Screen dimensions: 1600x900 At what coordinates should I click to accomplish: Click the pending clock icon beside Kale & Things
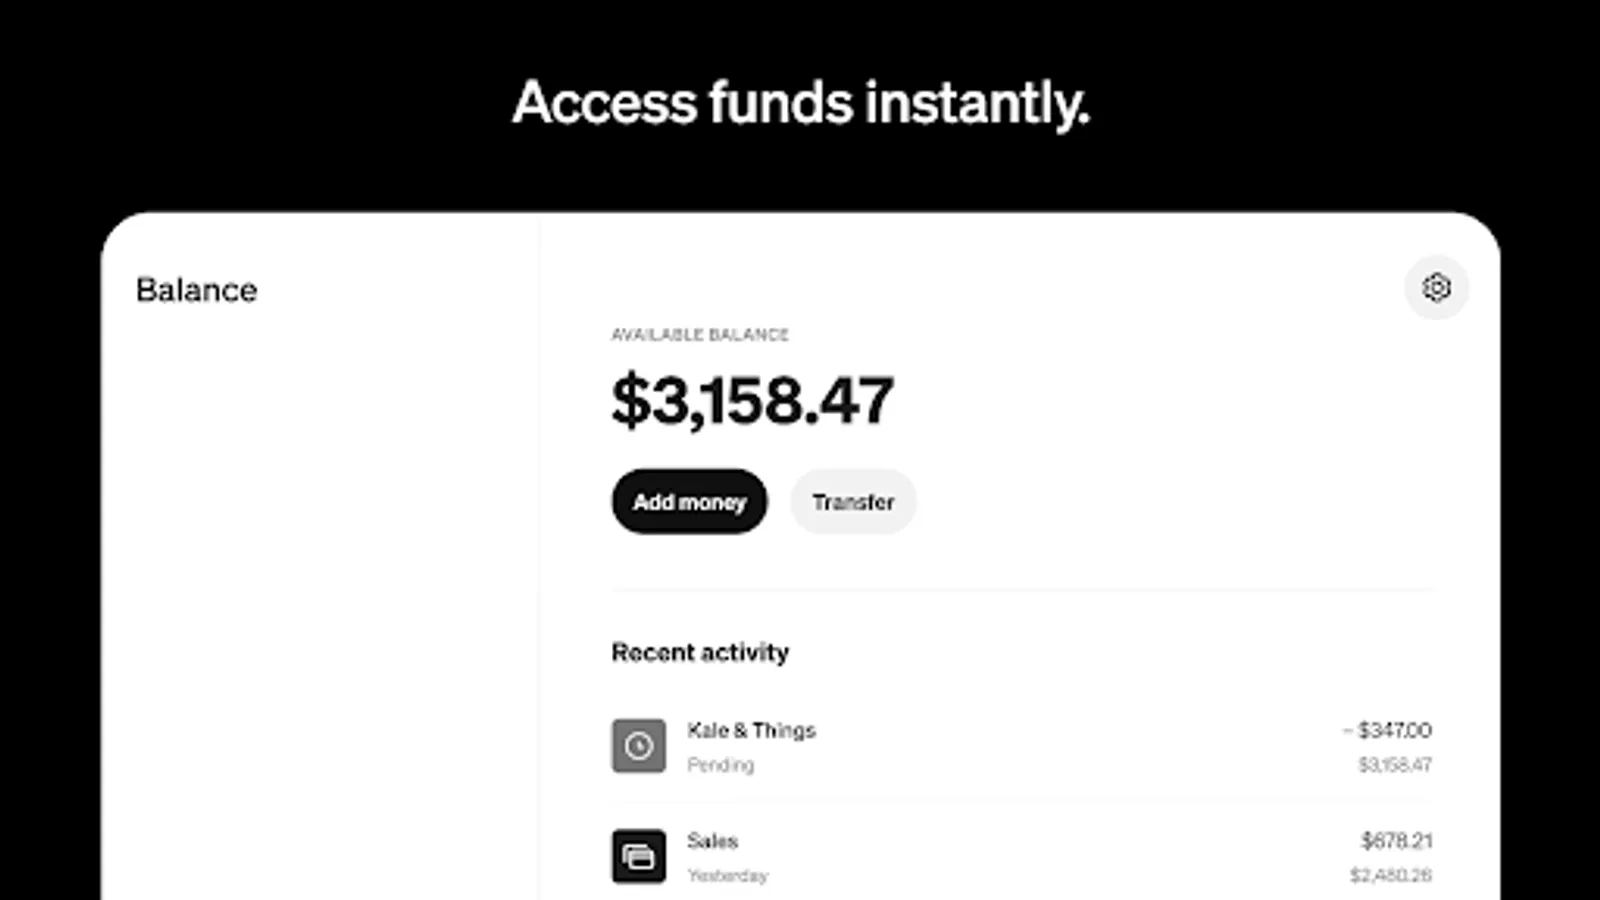click(x=637, y=745)
